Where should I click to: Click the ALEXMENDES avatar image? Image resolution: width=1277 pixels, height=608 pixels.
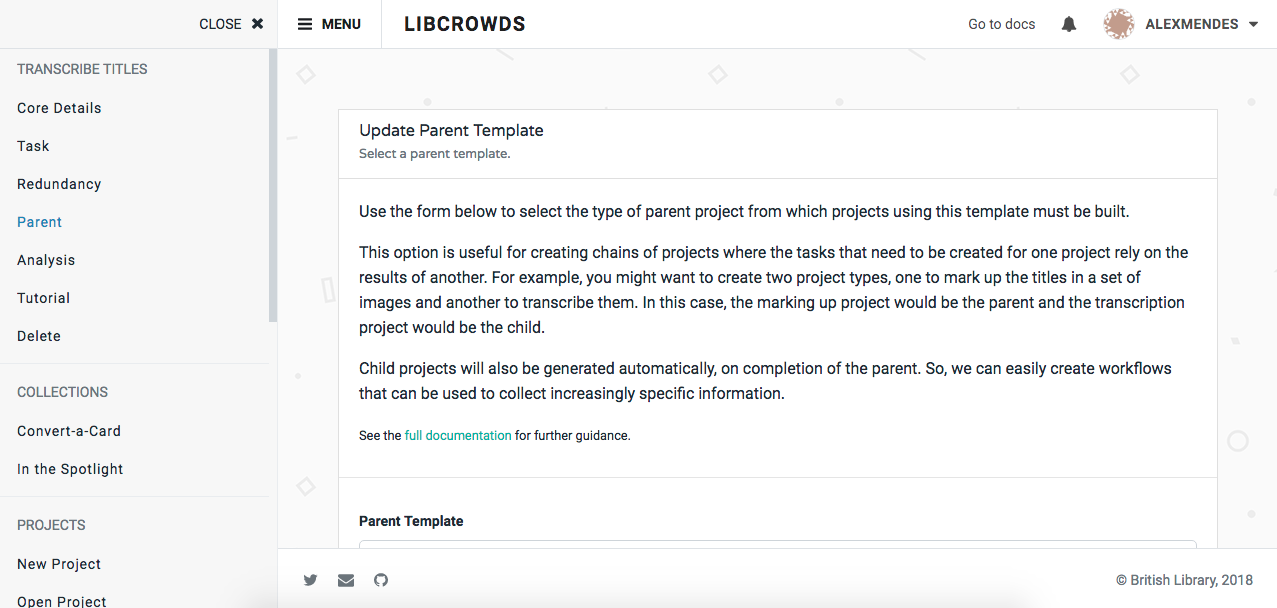coord(1118,23)
